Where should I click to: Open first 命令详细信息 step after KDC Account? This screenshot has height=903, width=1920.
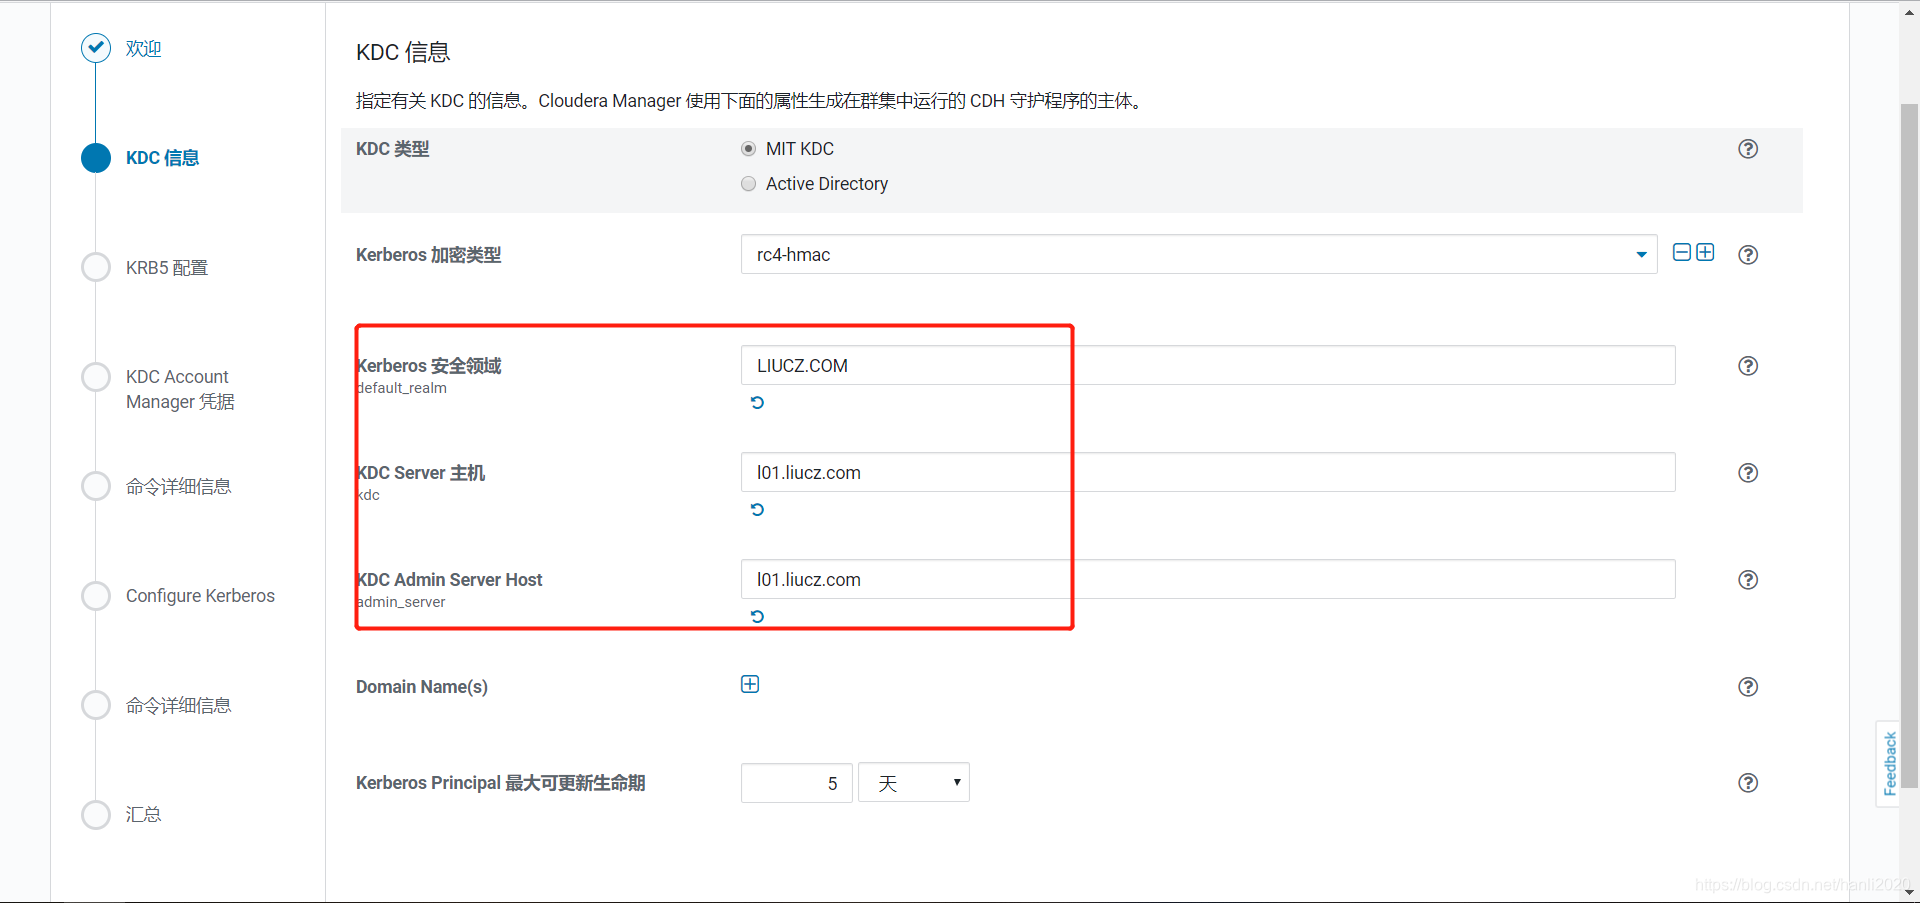click(178, 486)
